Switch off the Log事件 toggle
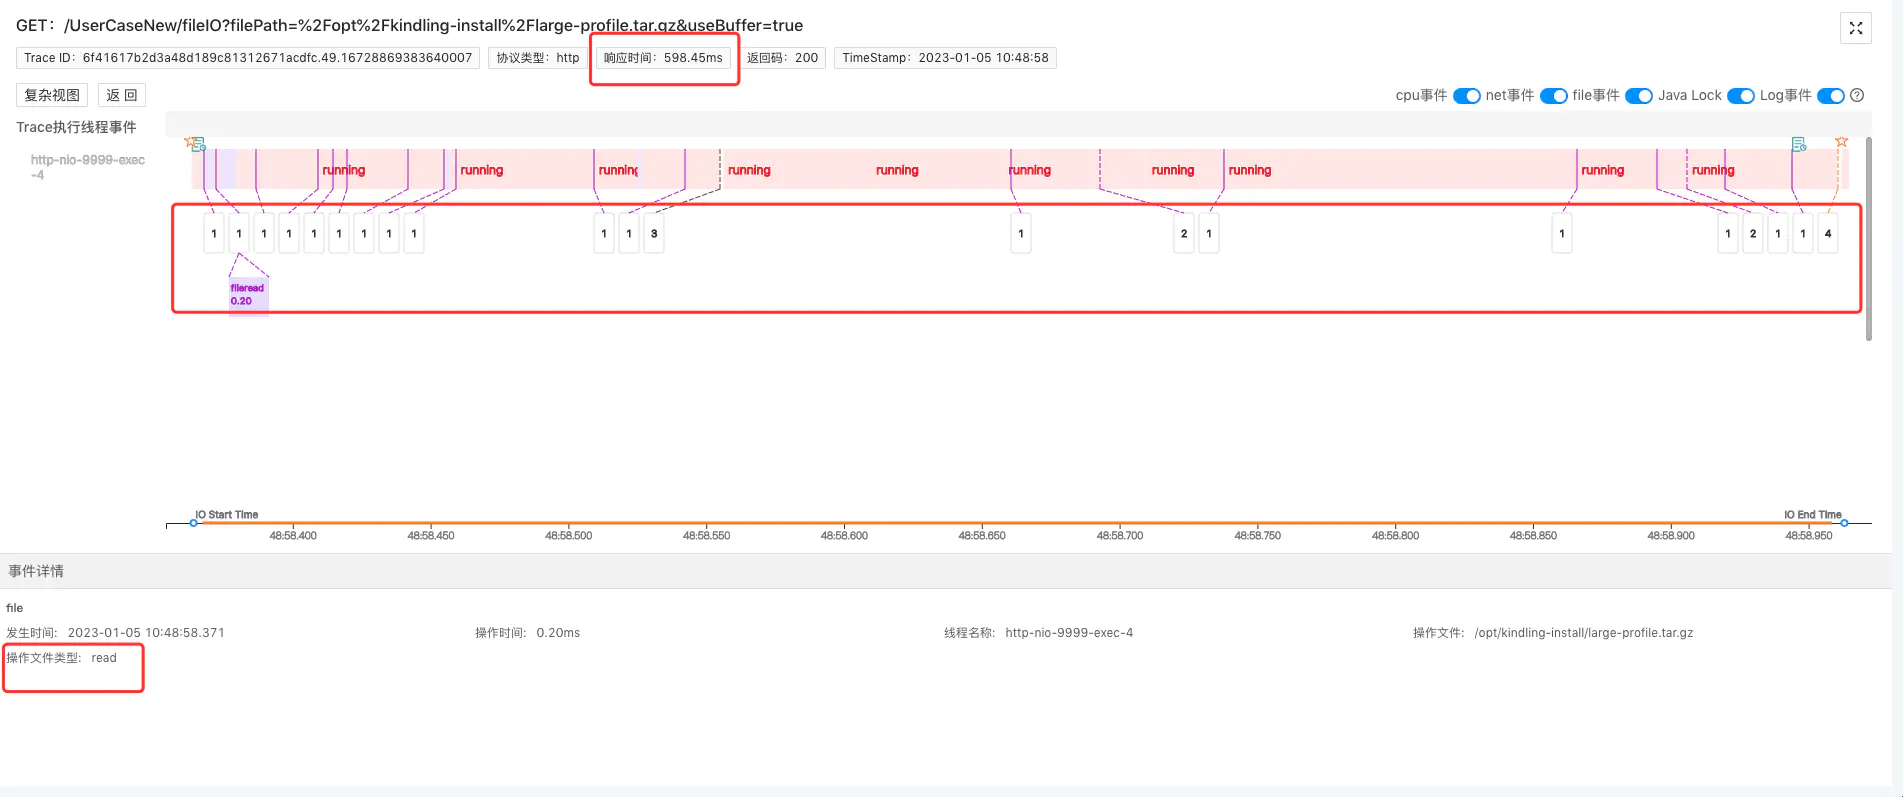The image size is (1903, 797). (x=1830, y=96)
